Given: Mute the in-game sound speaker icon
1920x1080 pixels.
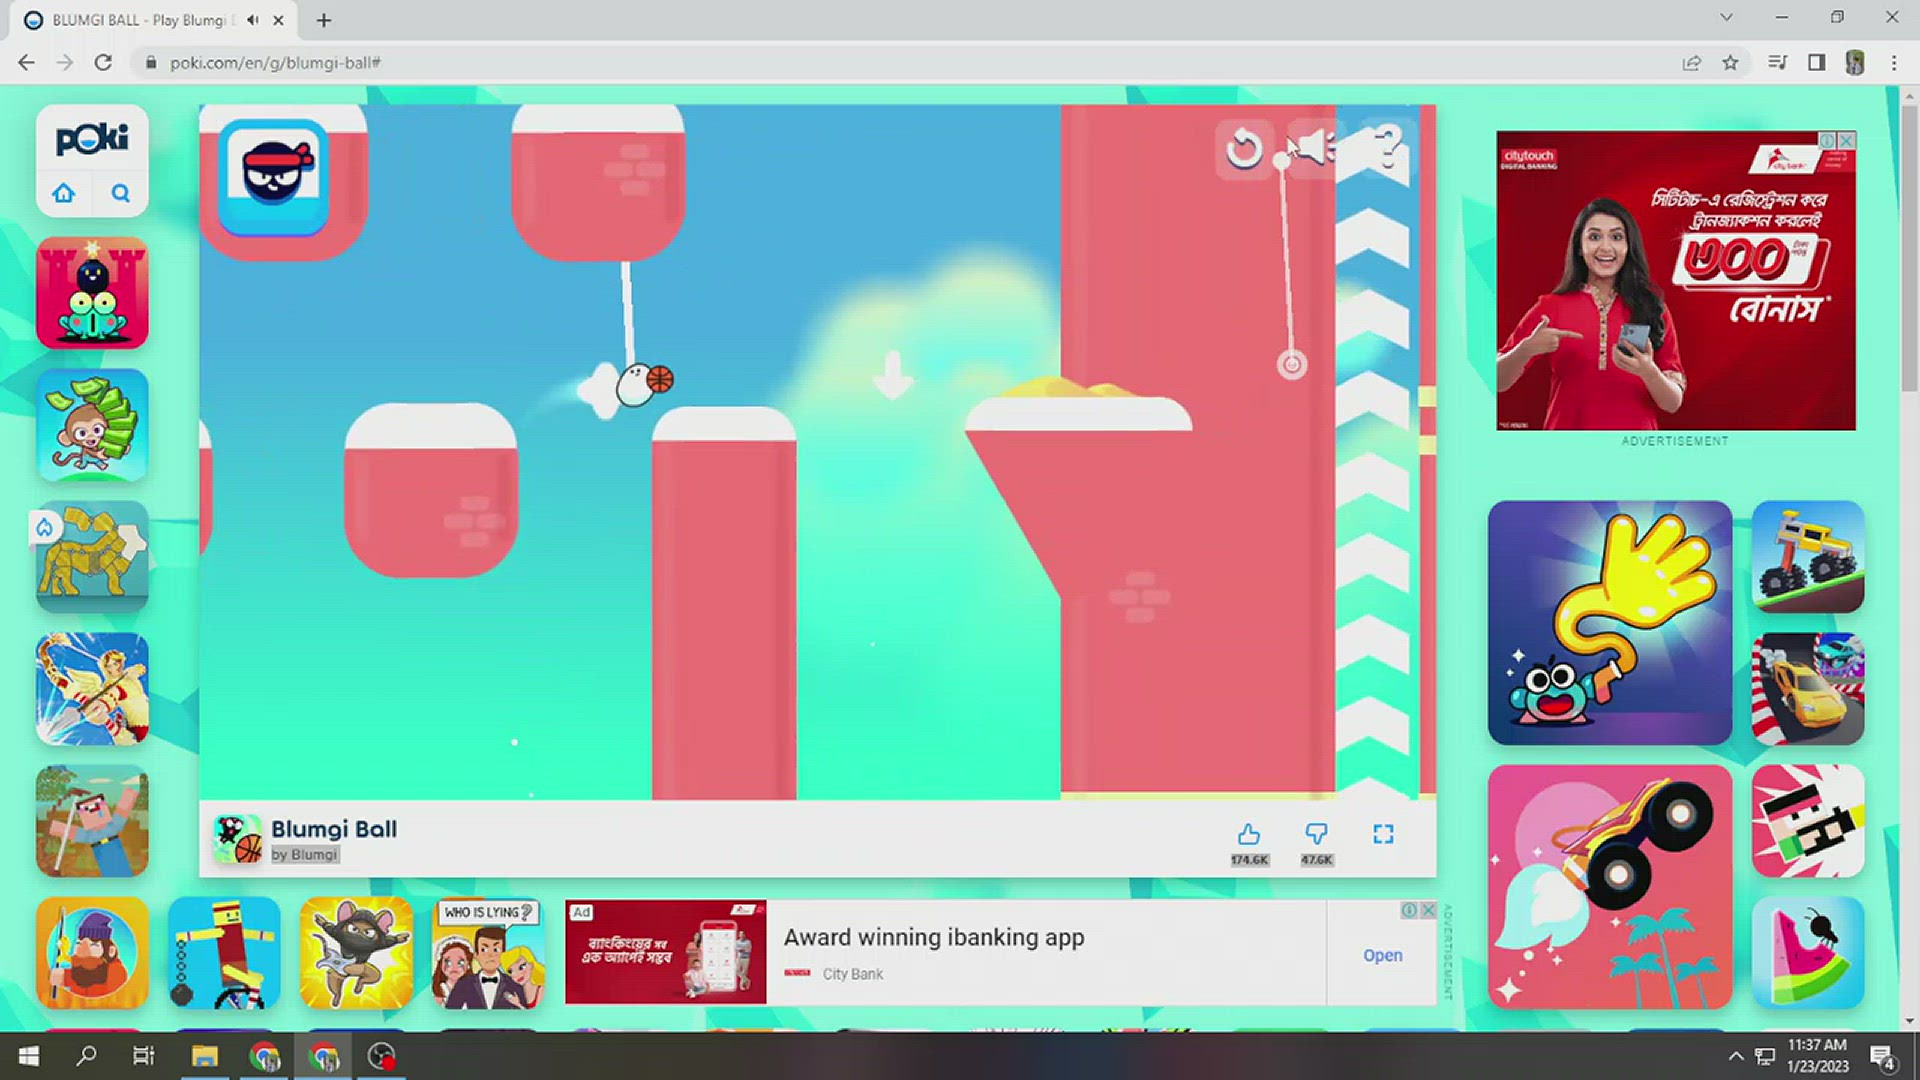Looking at the screenshot, I should [x=1316, y=148].
